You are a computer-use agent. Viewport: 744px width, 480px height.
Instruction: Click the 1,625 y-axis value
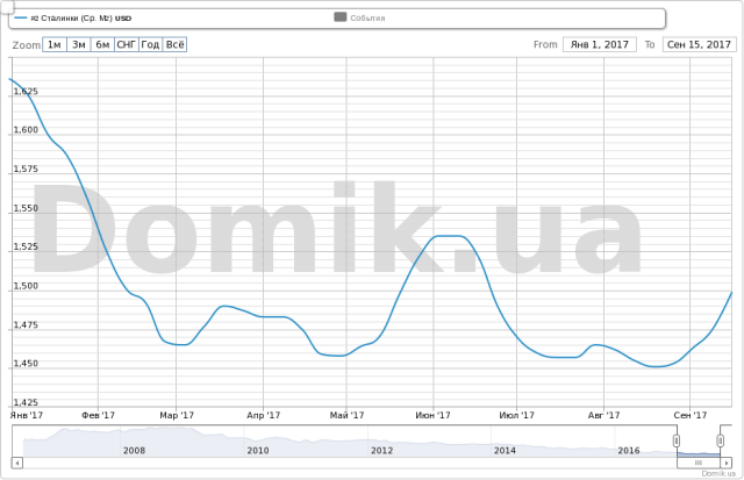[x=26, y=91]
